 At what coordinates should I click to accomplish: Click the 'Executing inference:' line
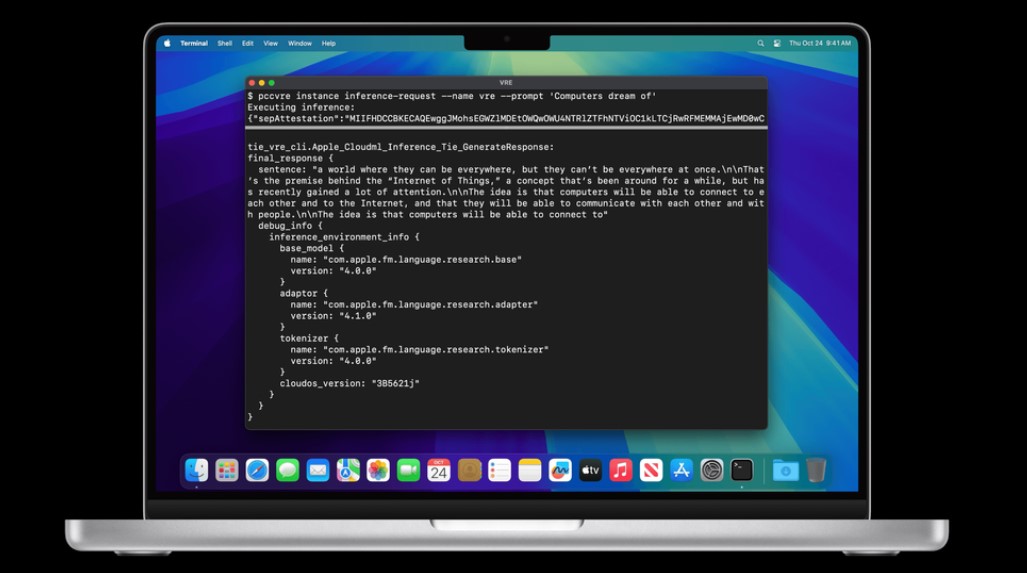pyautogui.click(x=301, y=107)
